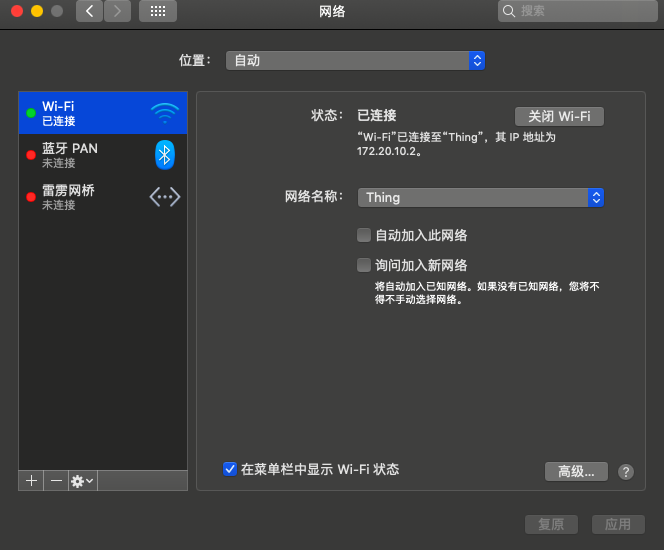Click the plus button to add service

[31, 480]
